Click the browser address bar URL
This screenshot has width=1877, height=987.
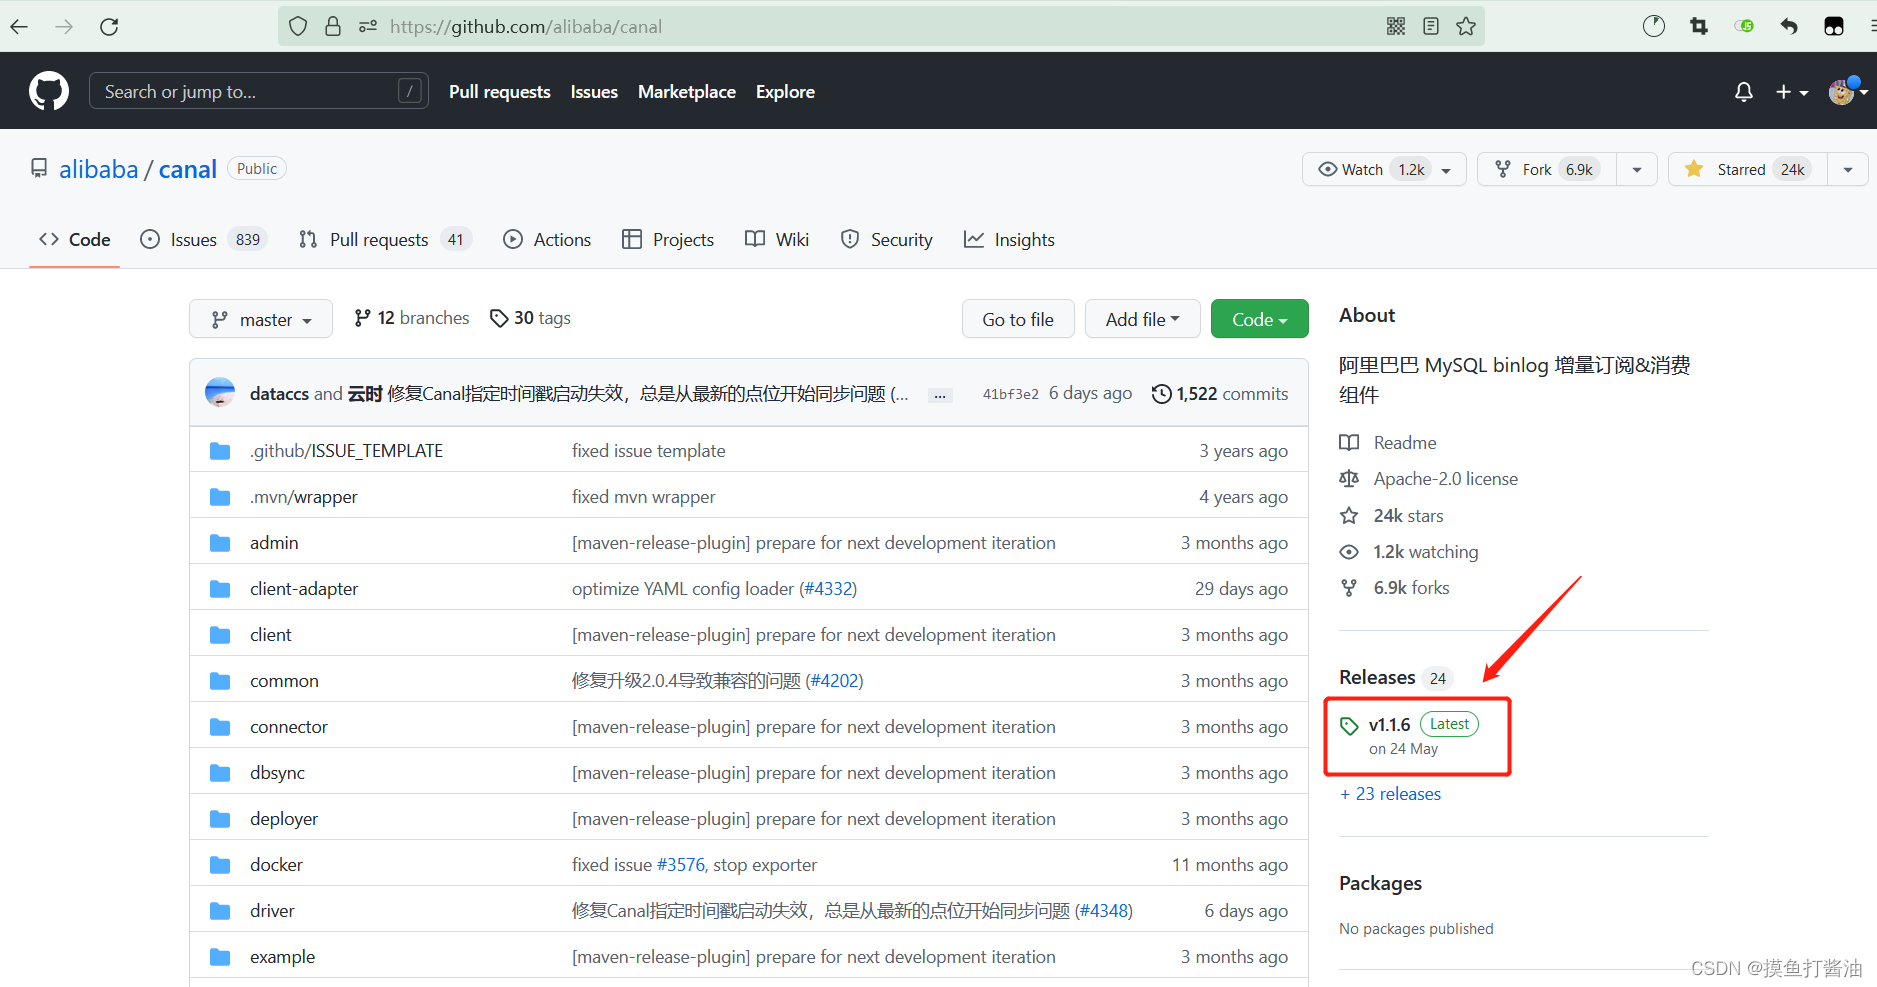pos(526,27)
